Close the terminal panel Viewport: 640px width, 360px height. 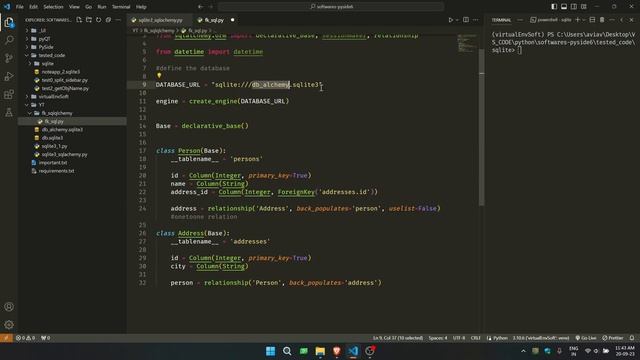click(x=631, y=20)
